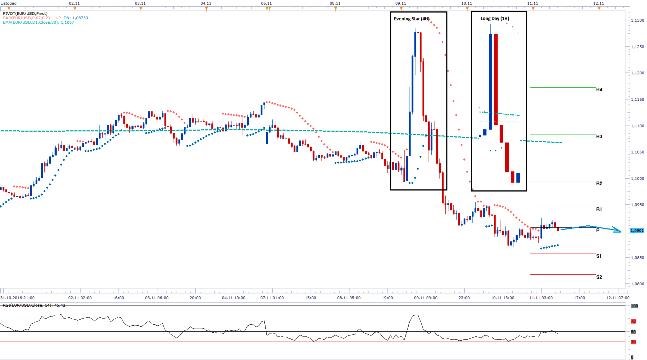Screen dimensions: 647x360
Task: Click the Evening Star pattern label
Action: pos(411,19)
